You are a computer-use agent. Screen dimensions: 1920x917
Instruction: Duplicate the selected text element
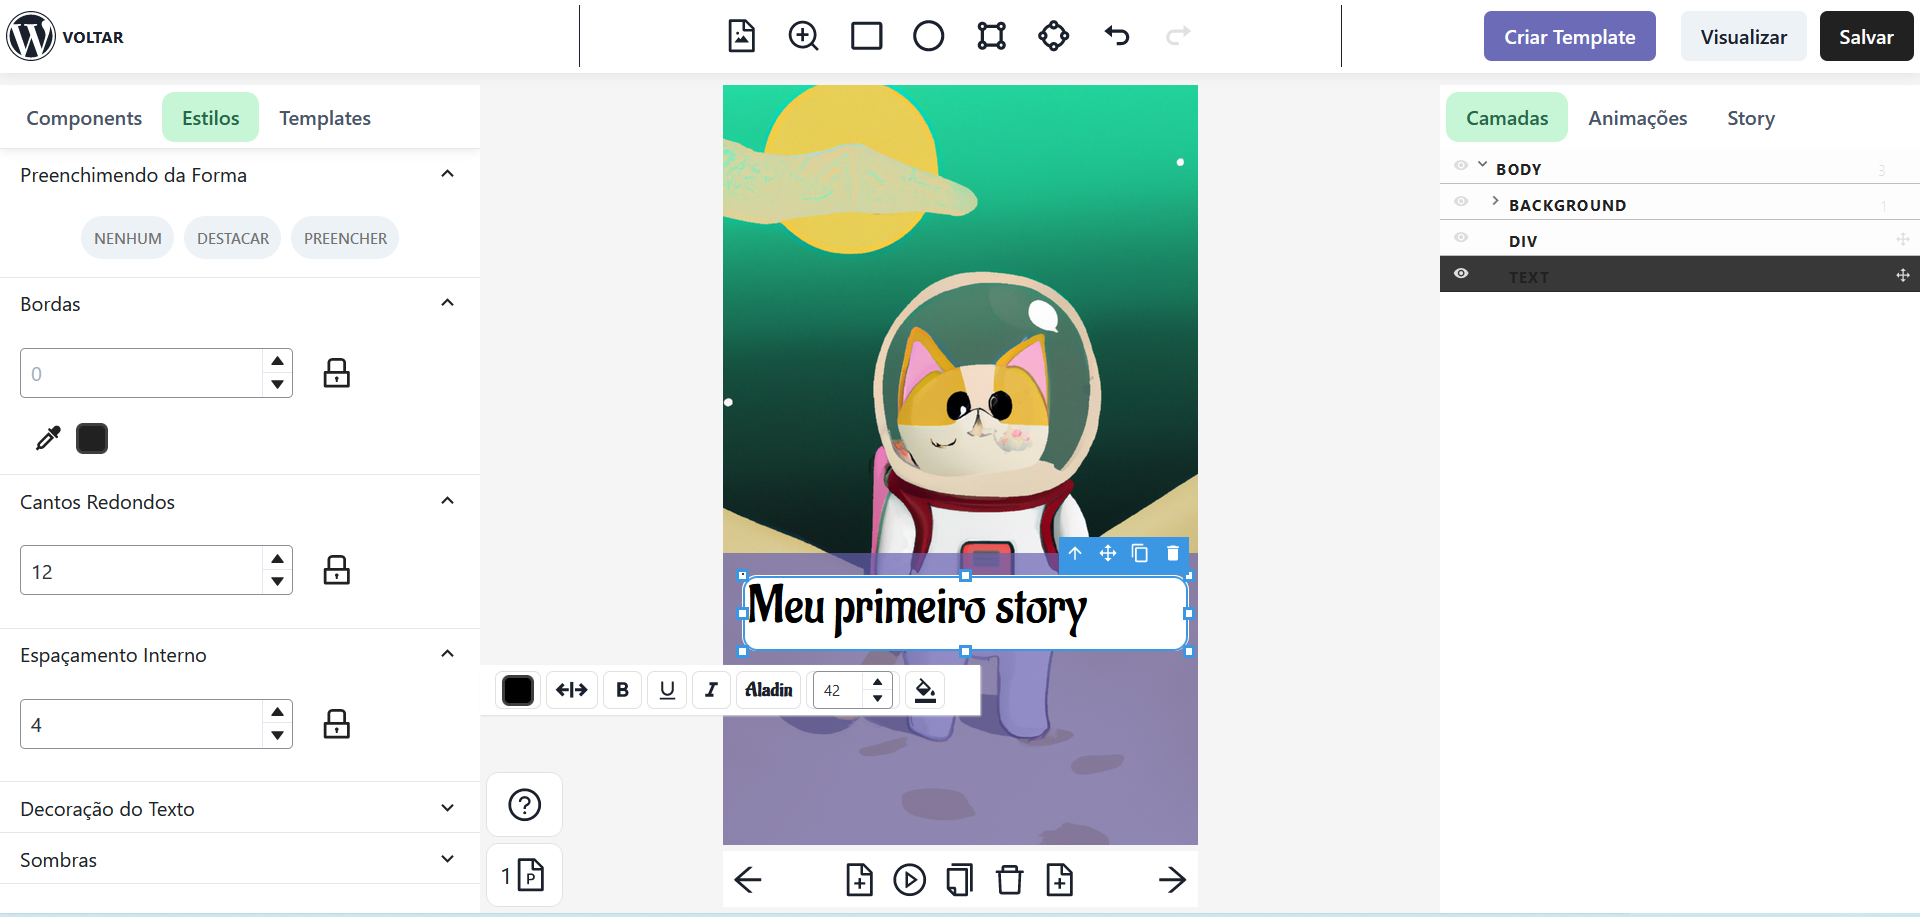(1140, 553)
